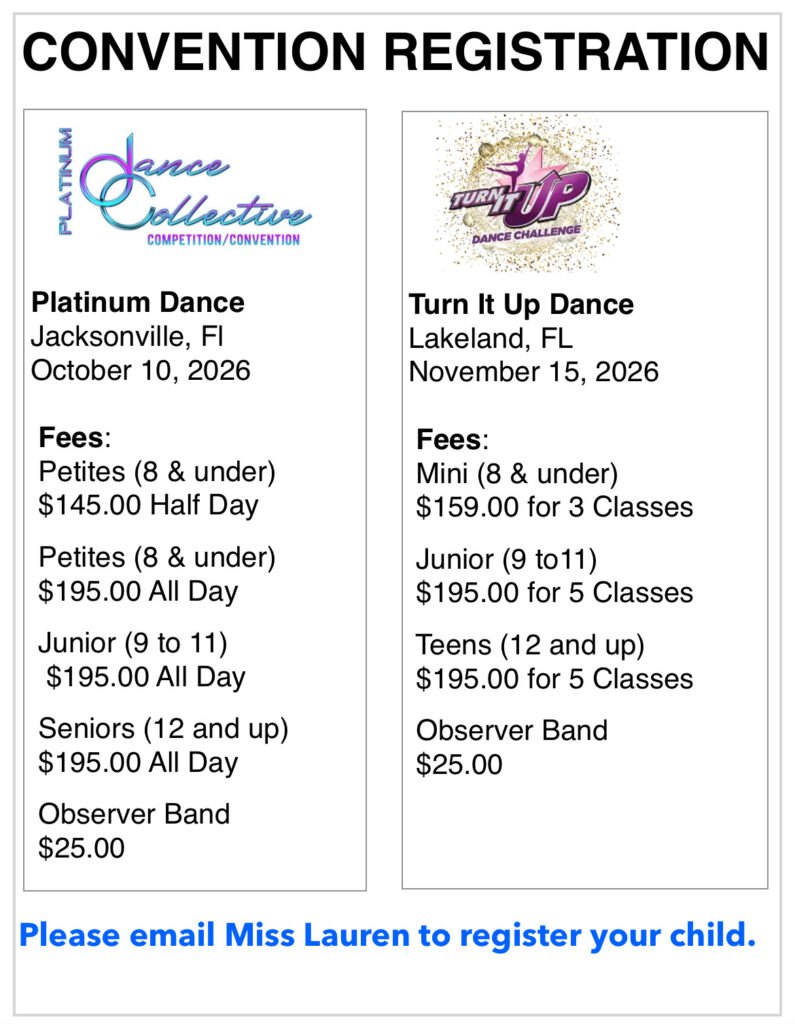Image resolution: width=795 pixels, height=1024 pixels.
Task: Click the Petites $195.00 All Day fee
Action: pyautogui.click(x=157, y=574)
